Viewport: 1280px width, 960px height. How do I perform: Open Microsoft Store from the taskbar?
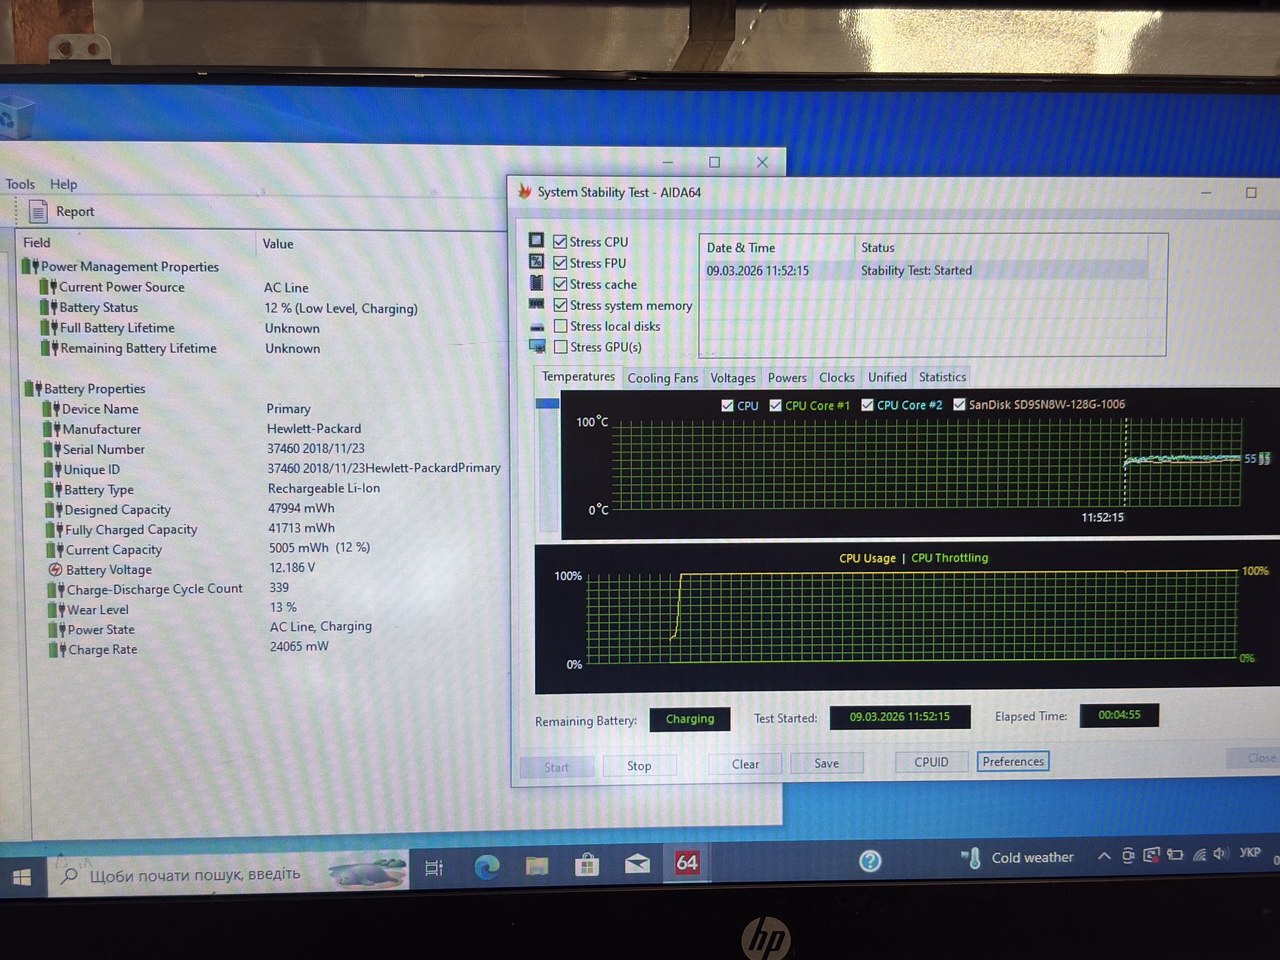coord(587,865)
